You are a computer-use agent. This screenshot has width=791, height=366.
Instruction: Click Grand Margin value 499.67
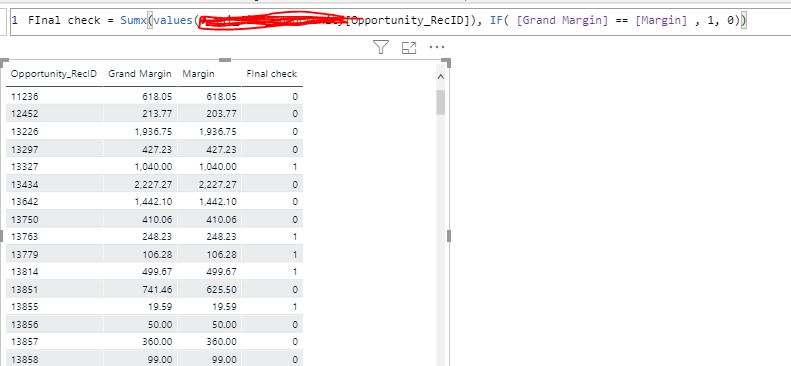click(x=157, y=272)
